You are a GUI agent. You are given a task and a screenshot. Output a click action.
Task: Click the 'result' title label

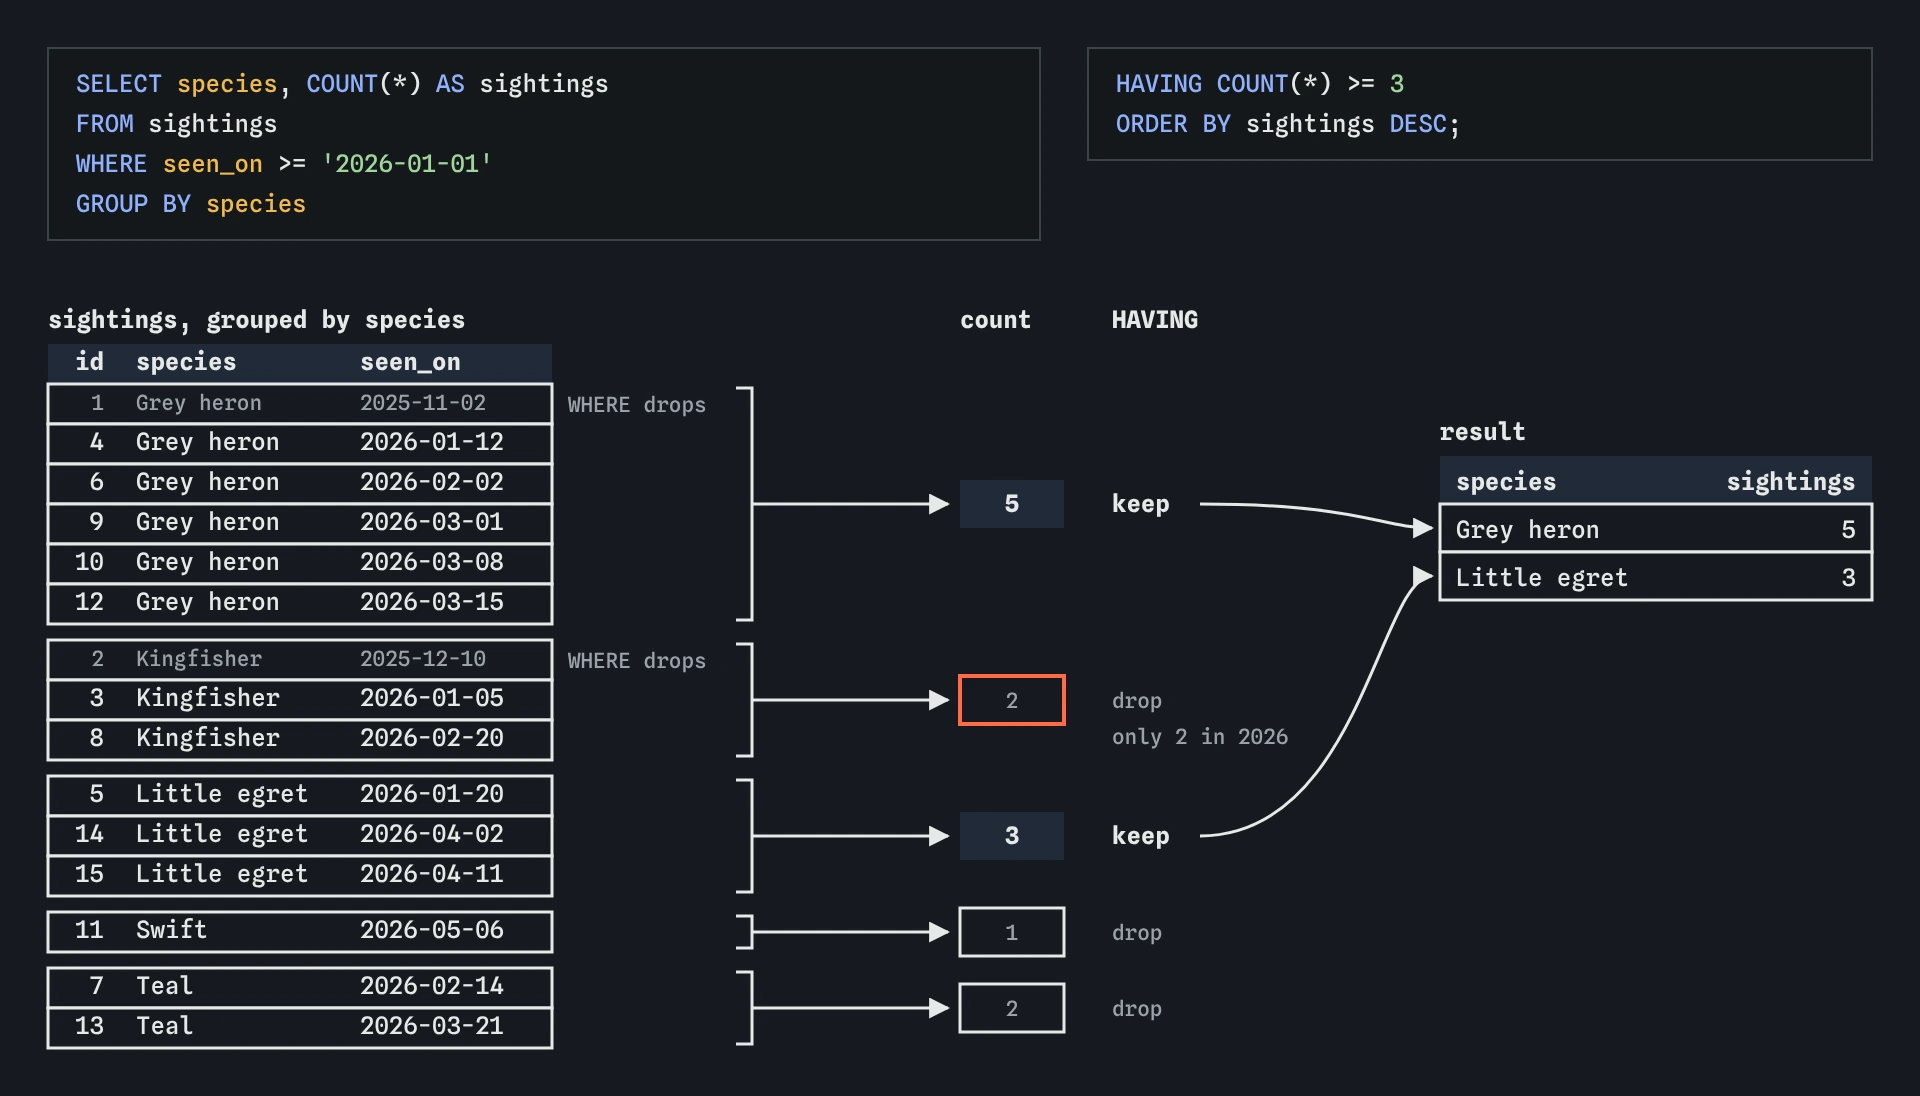pyautogui.click(x=1482, y=432)
